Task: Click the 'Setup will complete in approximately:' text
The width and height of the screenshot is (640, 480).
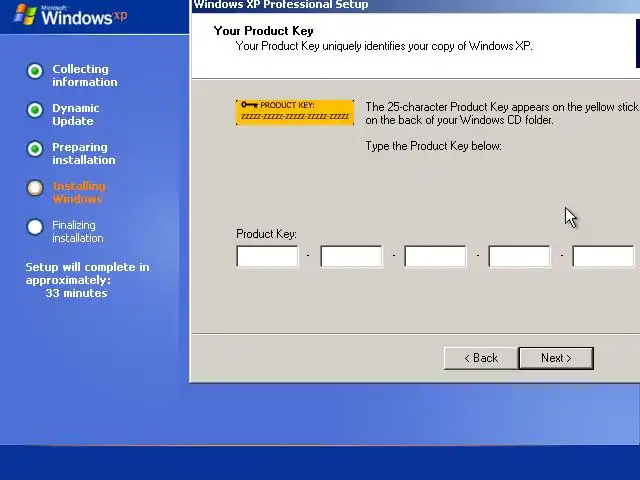Action: point(87,273)
